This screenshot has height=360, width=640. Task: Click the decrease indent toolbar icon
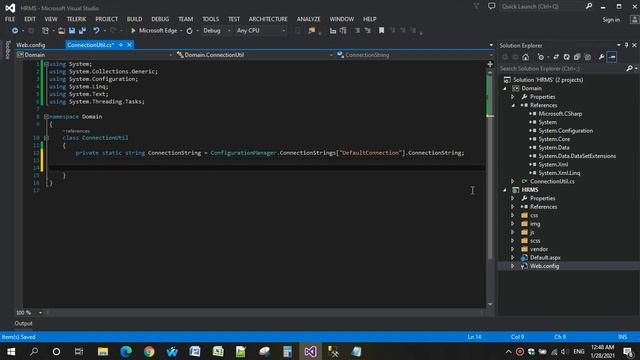click(333, 31)
